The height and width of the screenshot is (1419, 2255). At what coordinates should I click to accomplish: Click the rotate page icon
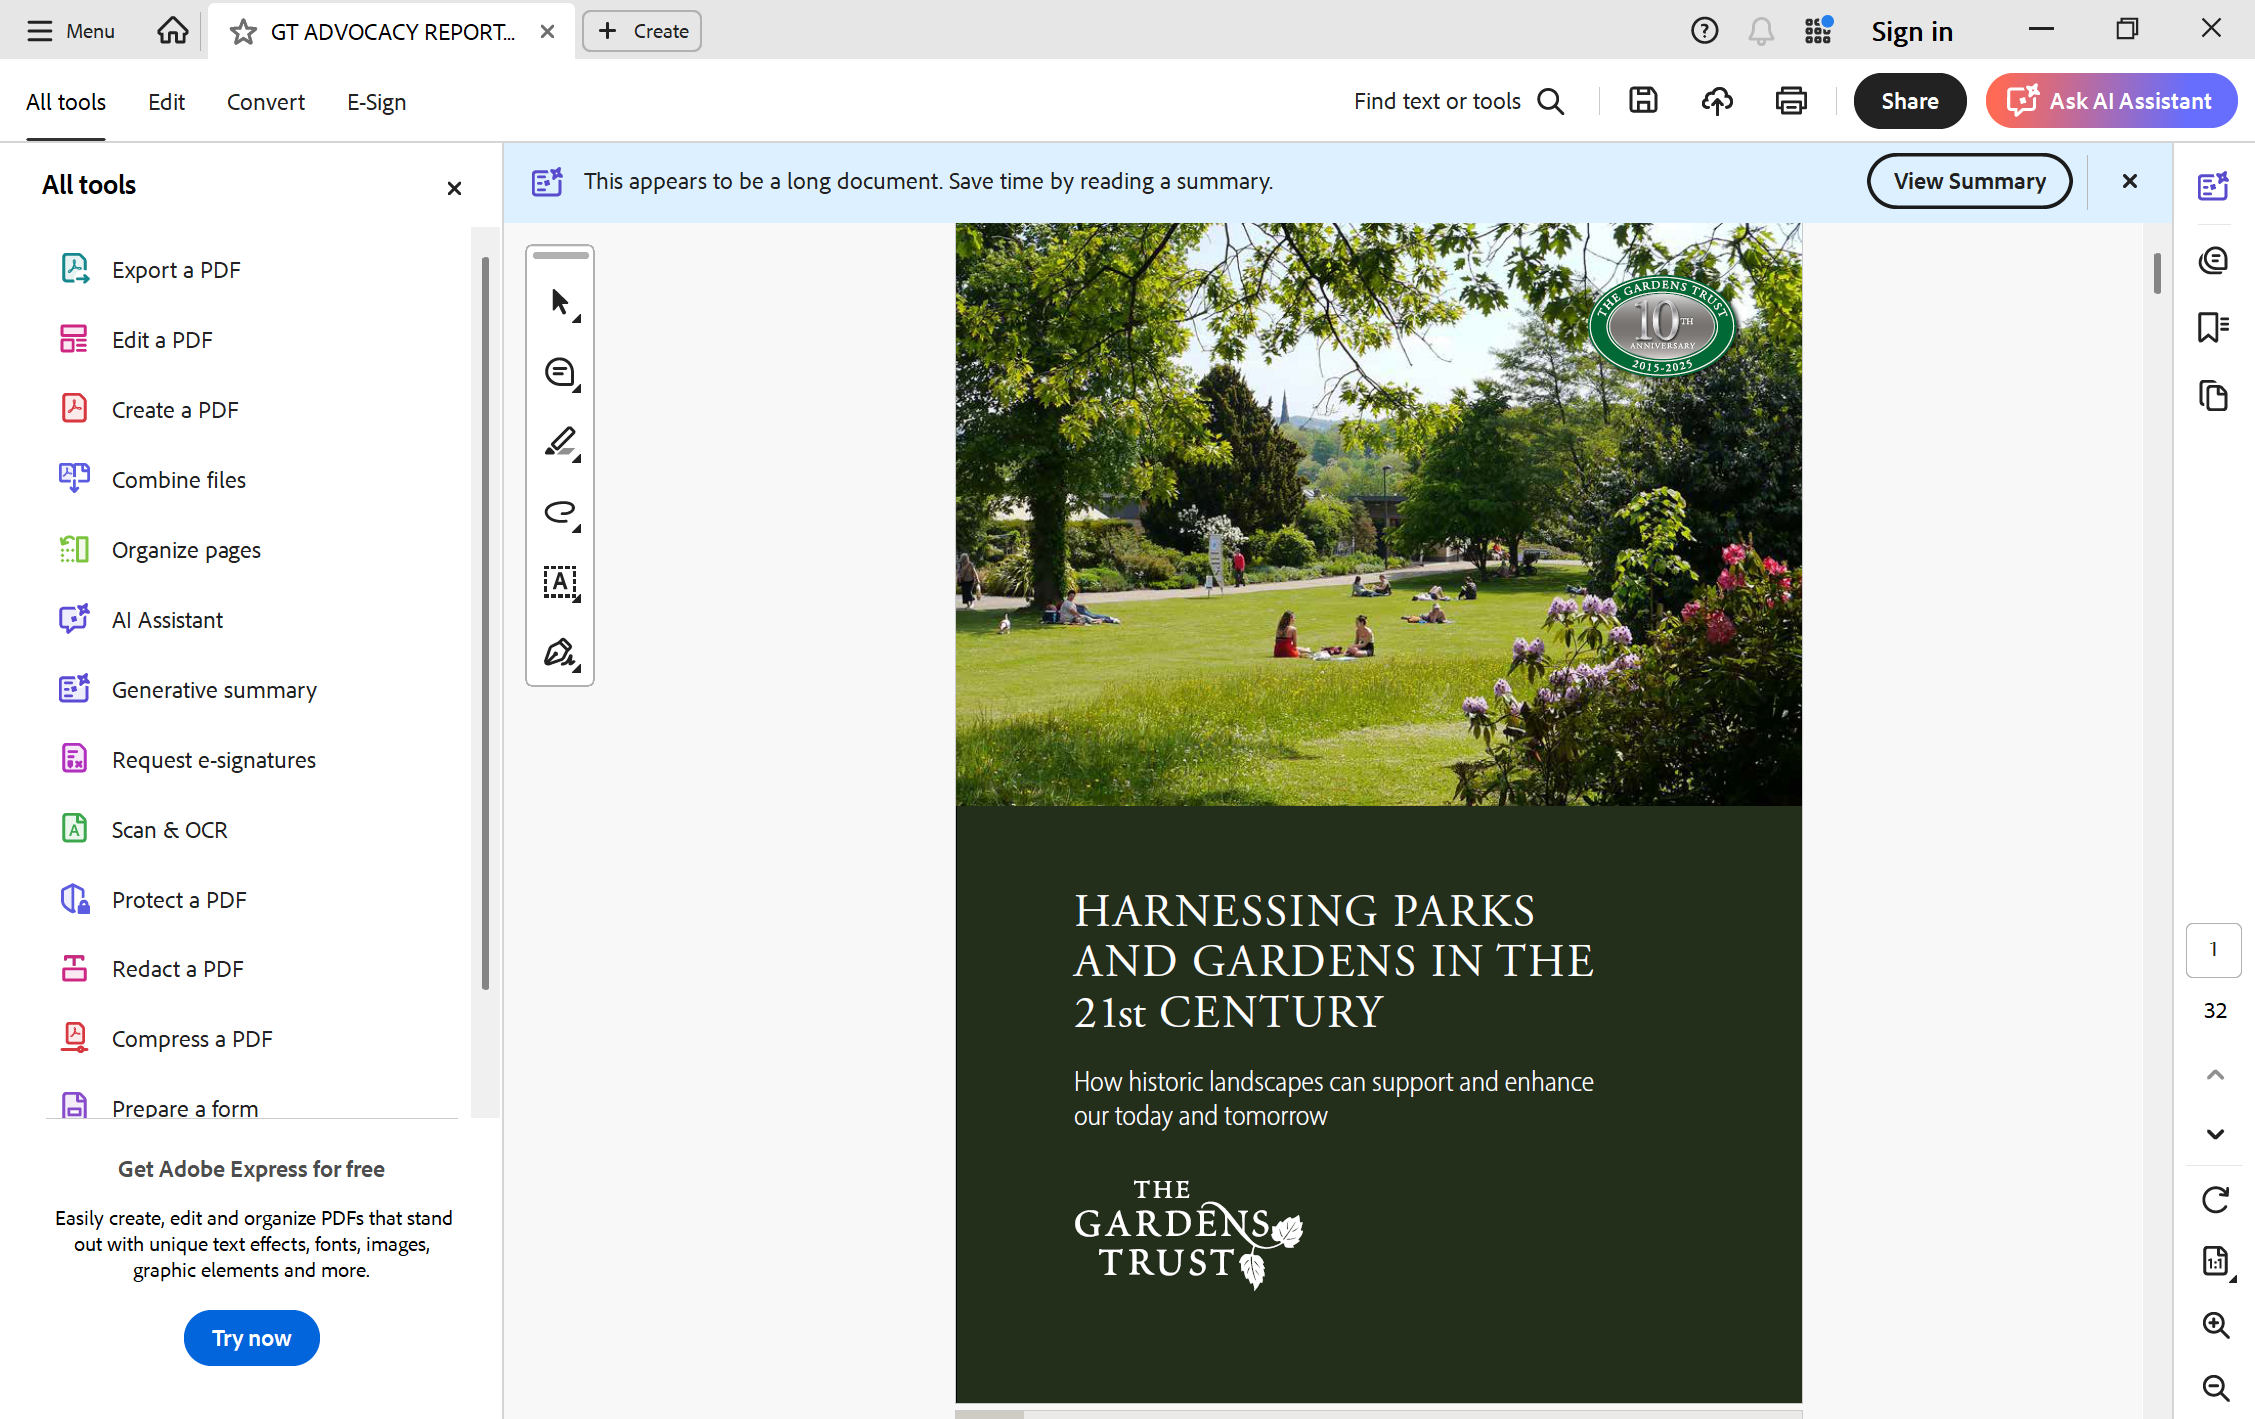point(2215,1199)
